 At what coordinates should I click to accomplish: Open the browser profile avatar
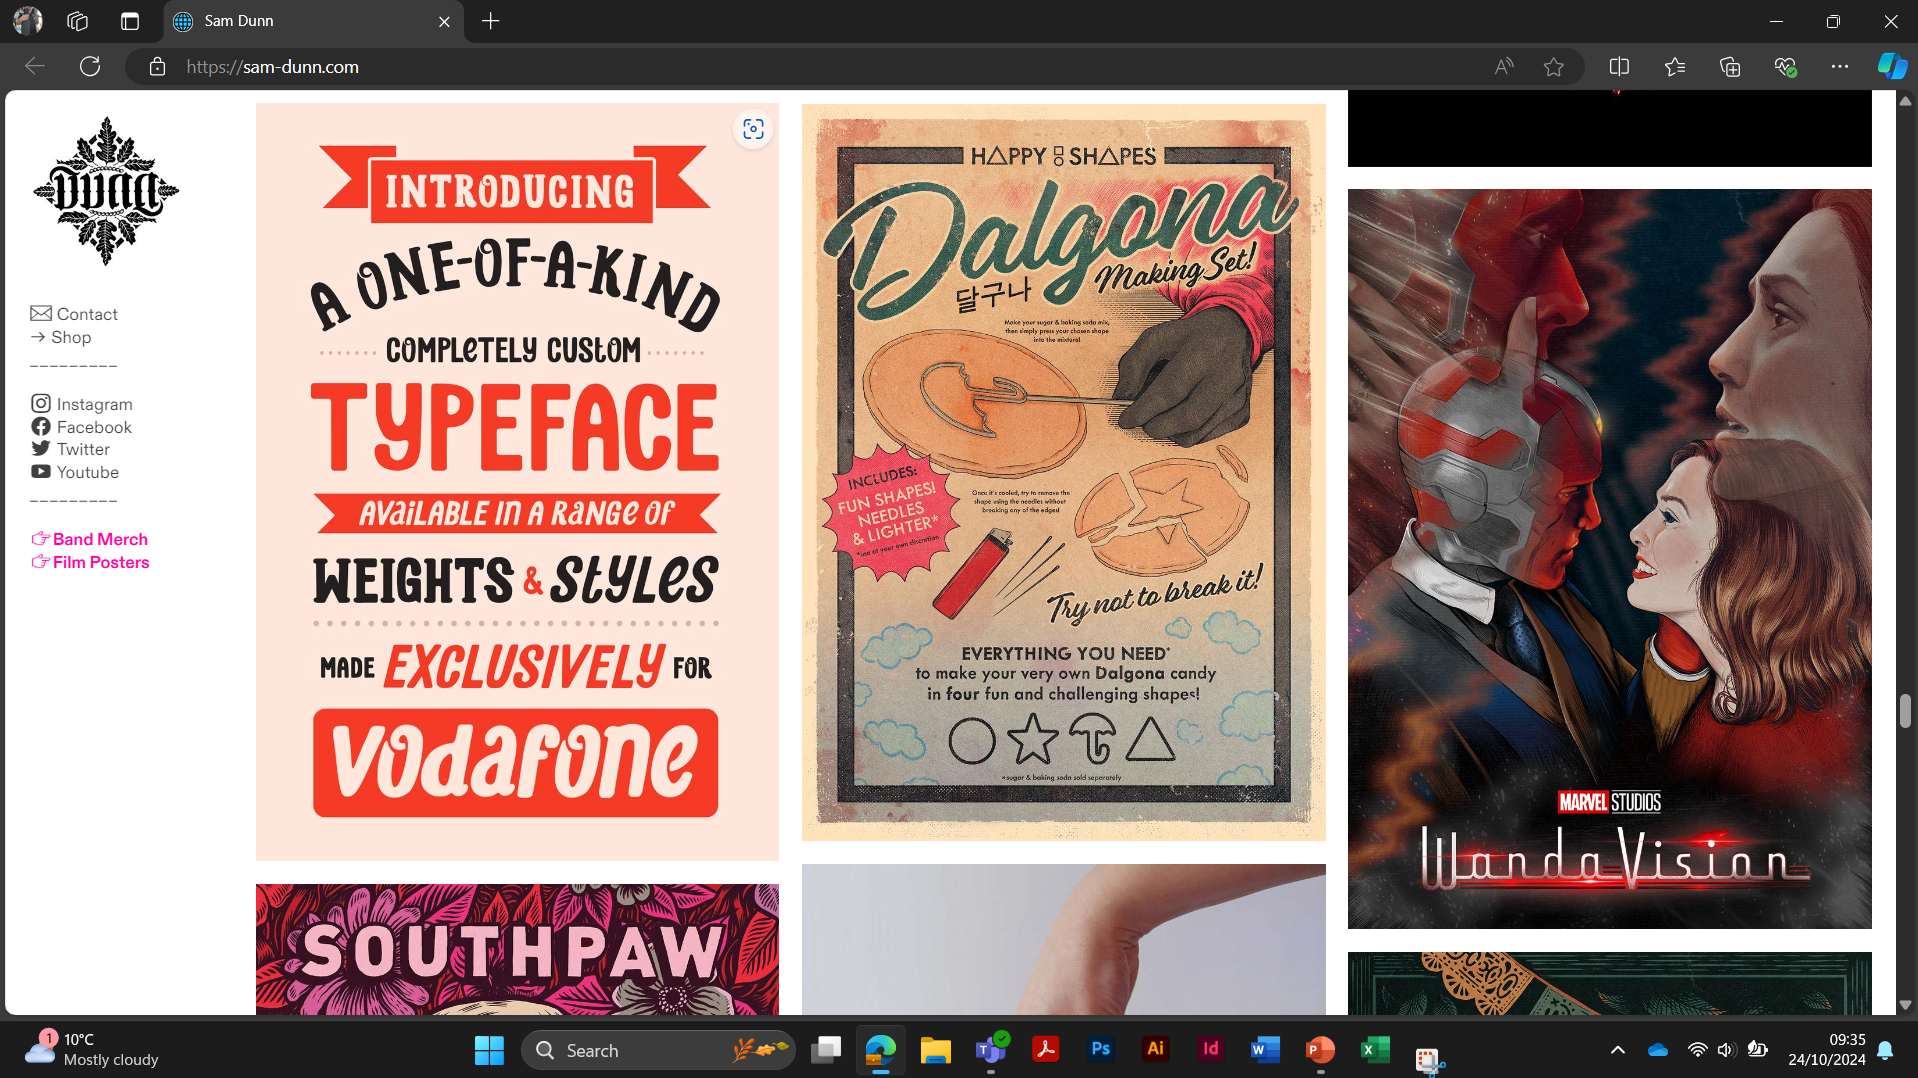(28, 21)
